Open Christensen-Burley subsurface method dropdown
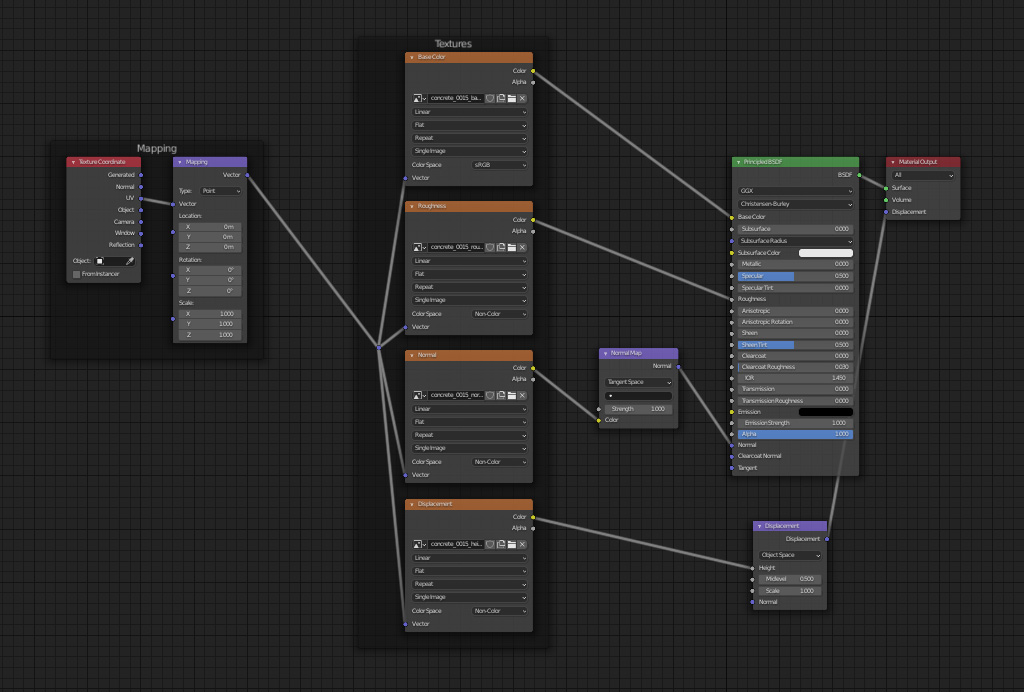 tap(795, 204)
